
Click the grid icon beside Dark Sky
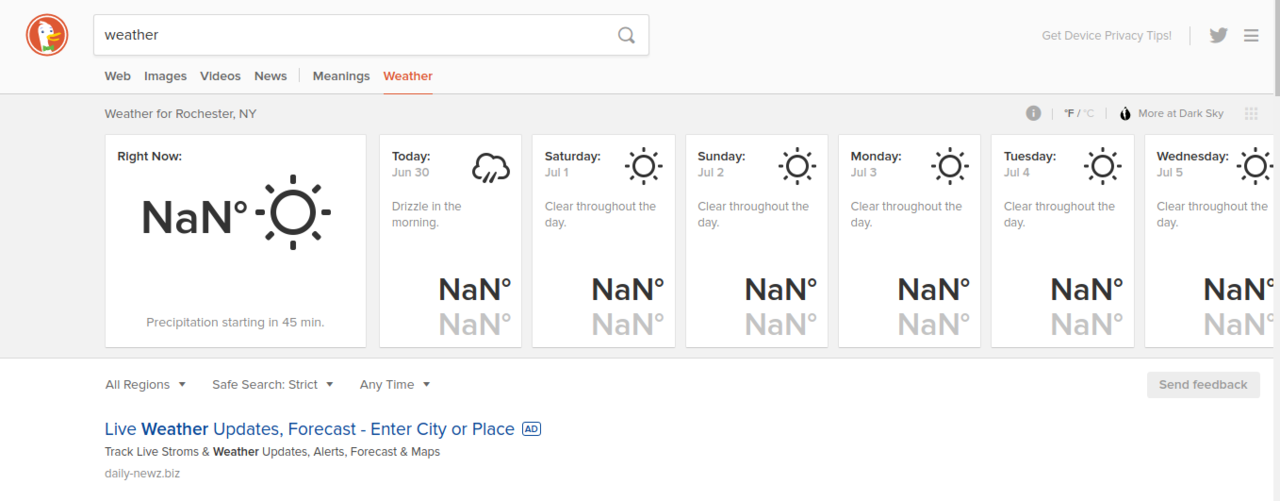[x=1251, y=114]
